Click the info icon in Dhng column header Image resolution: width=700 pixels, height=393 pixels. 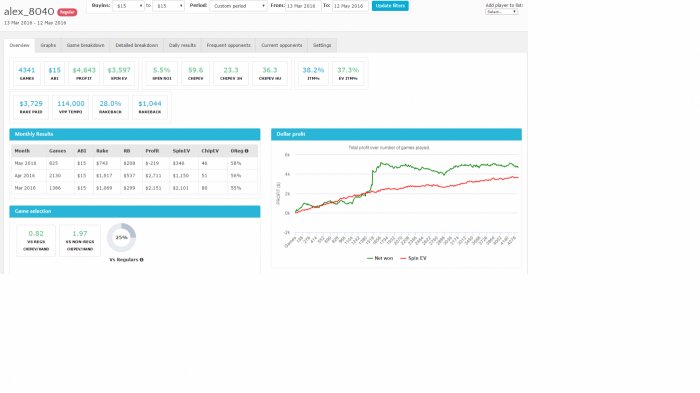tap(246, 151)
